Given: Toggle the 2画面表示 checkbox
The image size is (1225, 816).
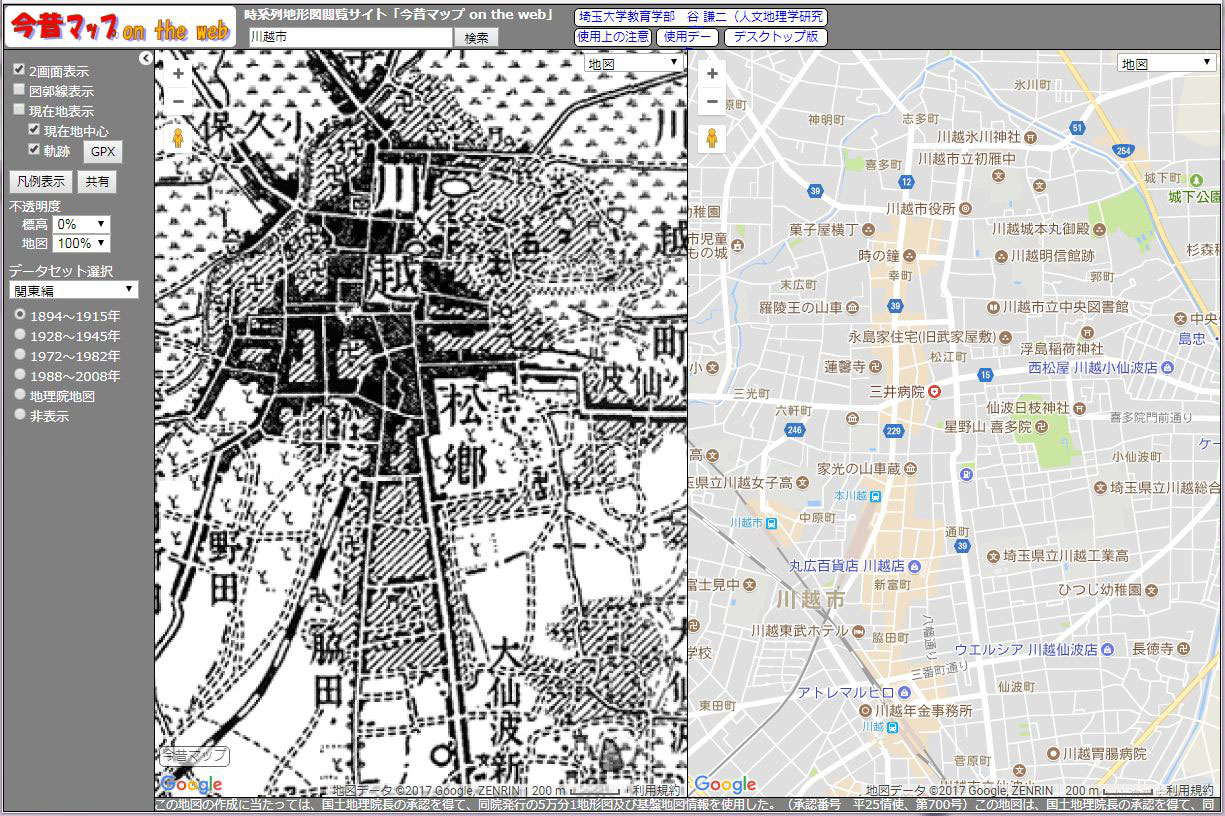Looking at the screenshot, I should tap(19, 70).
